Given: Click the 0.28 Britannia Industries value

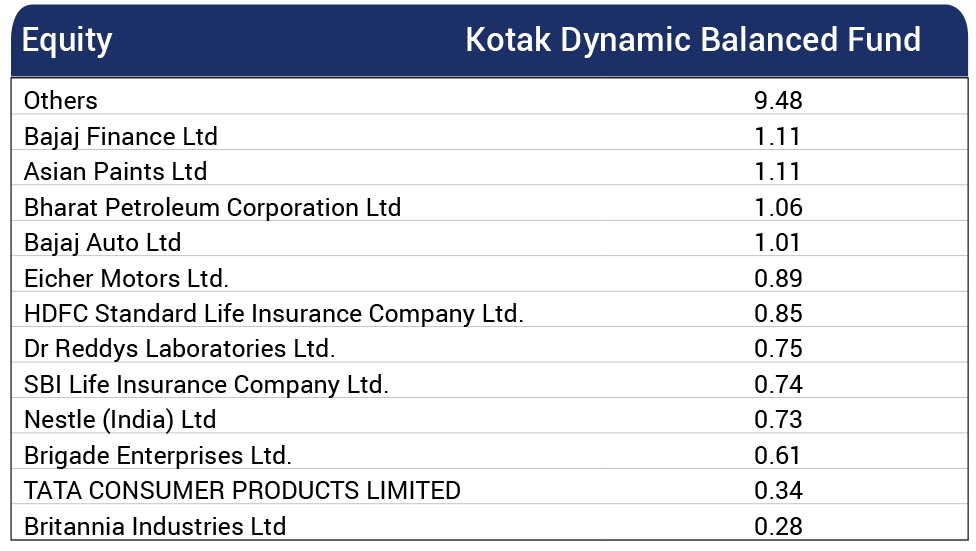Looking at the screenshot, I should [x=778, y=527].
